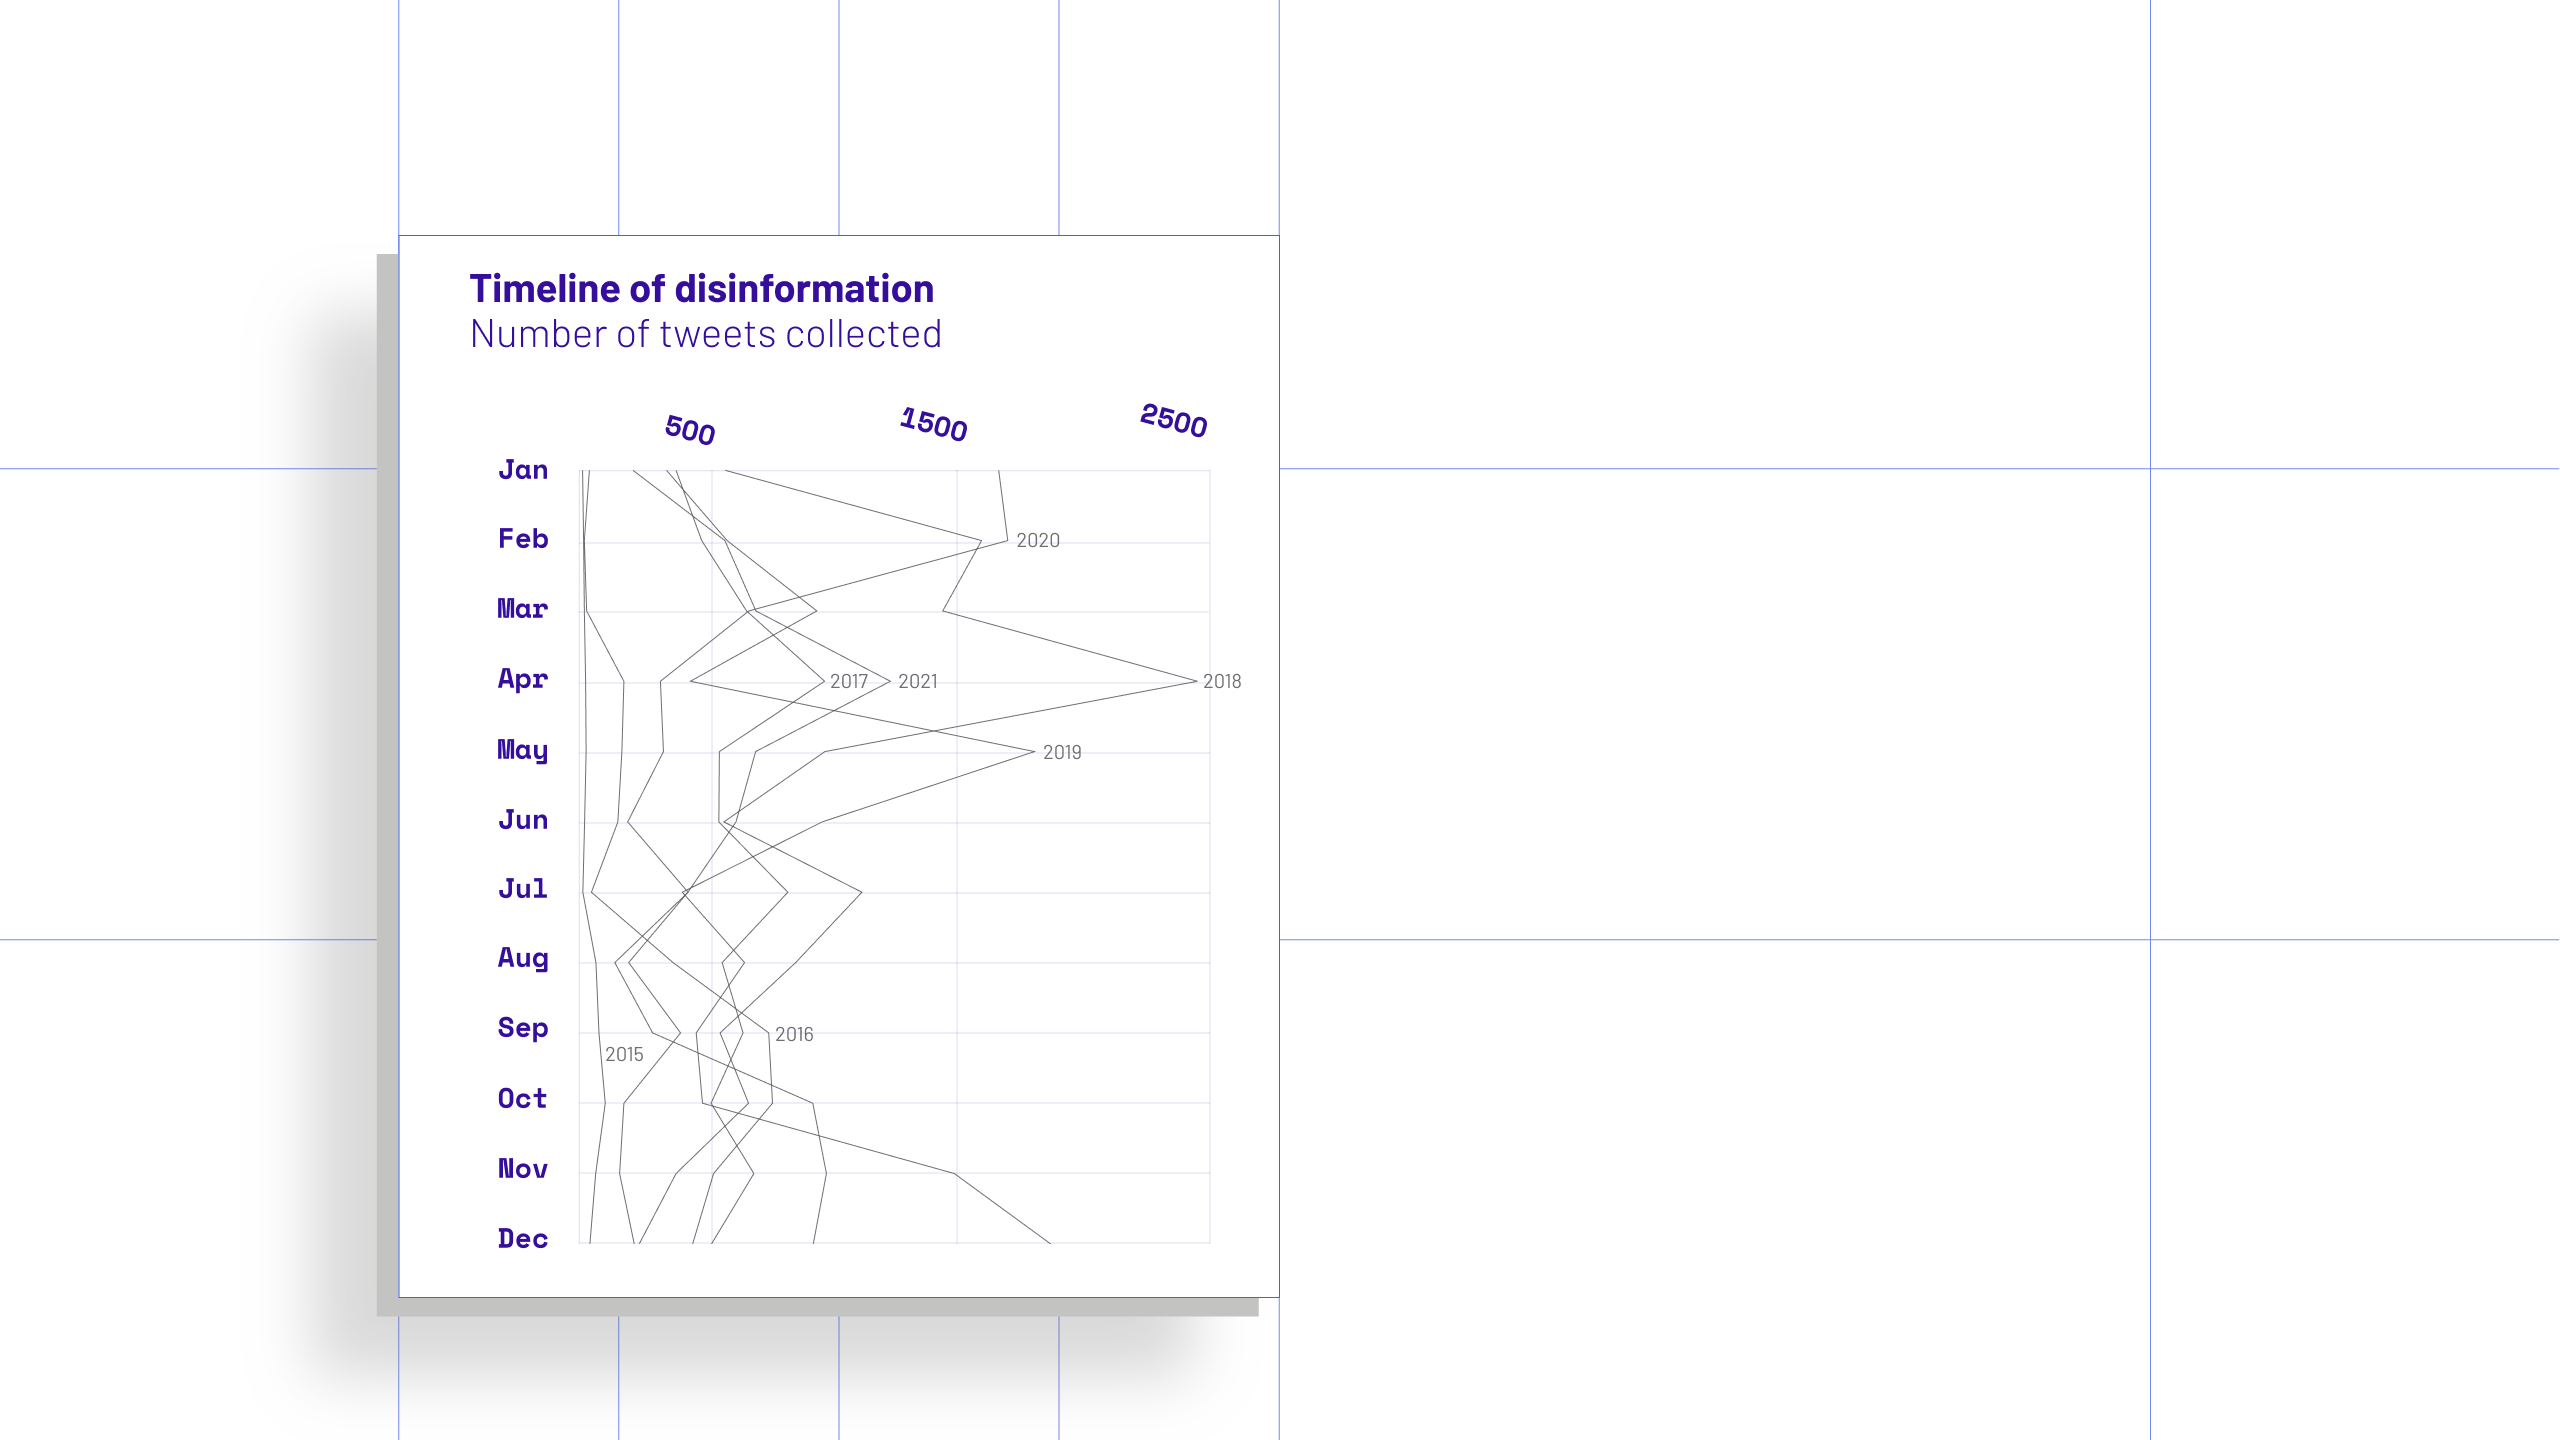Screen dimensions: 2560x1440
Task: Select the 2500 axis label
Action: (1173, 420)
